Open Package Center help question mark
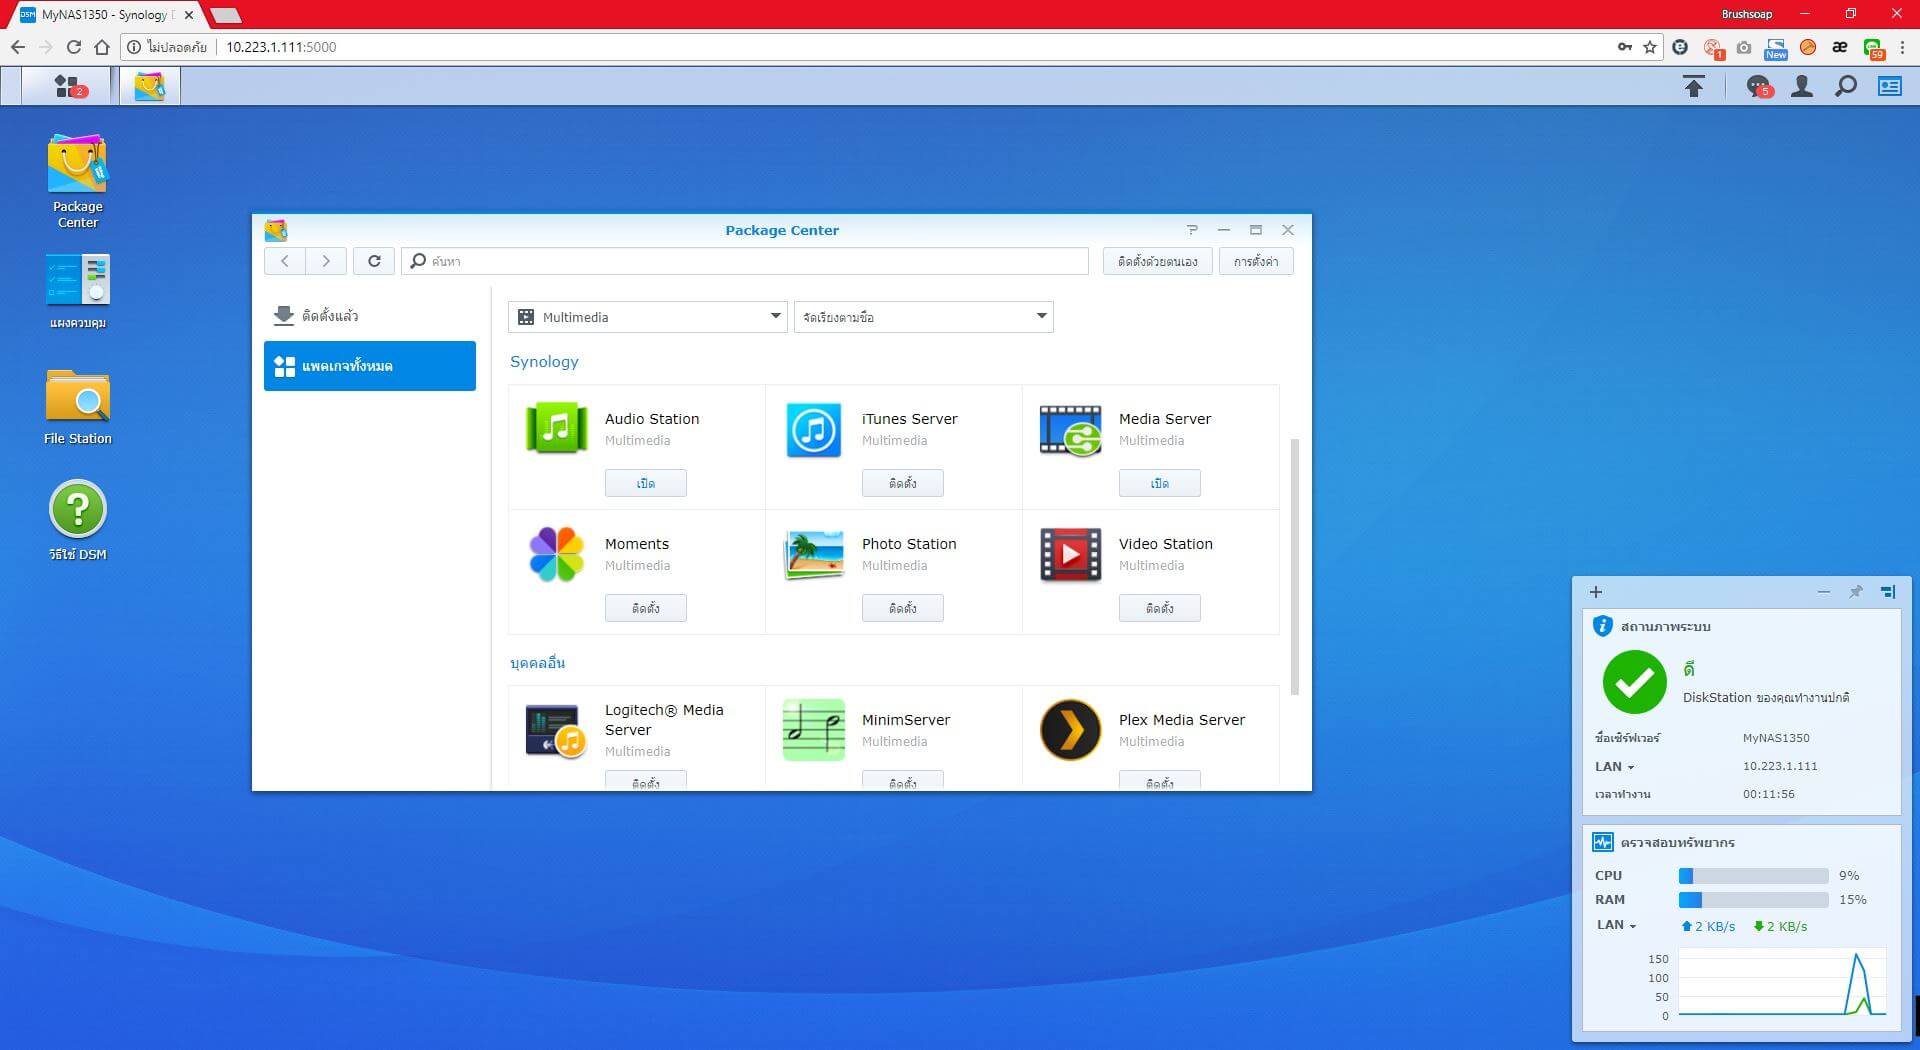Image resolution: width=1920 pixels, height=1050 pixels. (x=1192, y=230)
